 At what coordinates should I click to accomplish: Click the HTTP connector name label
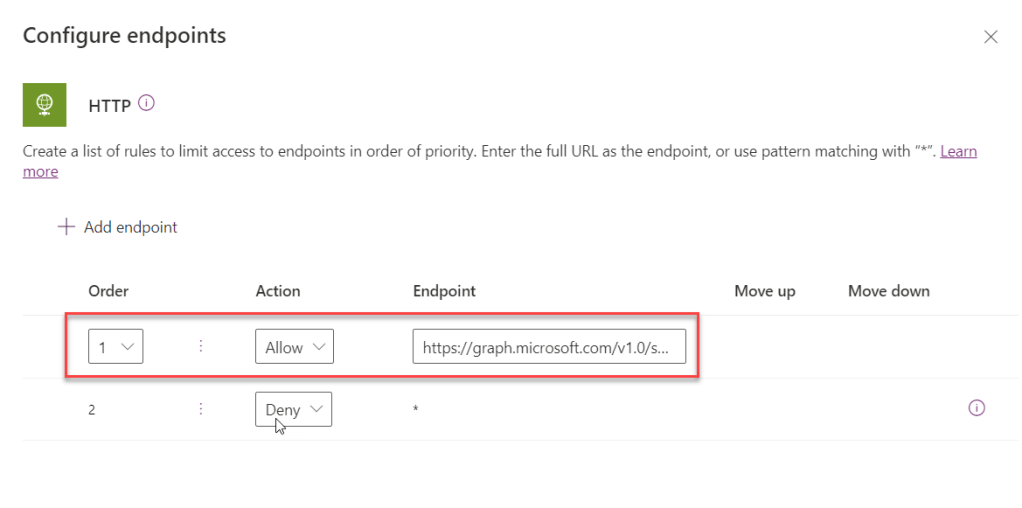[110, 105]
